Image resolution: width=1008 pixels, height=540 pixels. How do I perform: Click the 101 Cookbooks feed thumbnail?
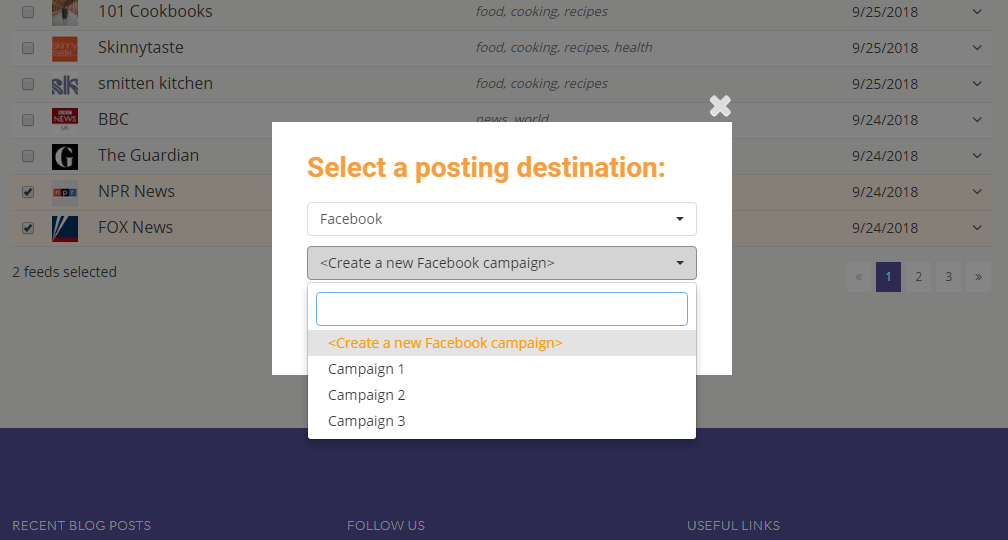point(65,12)
